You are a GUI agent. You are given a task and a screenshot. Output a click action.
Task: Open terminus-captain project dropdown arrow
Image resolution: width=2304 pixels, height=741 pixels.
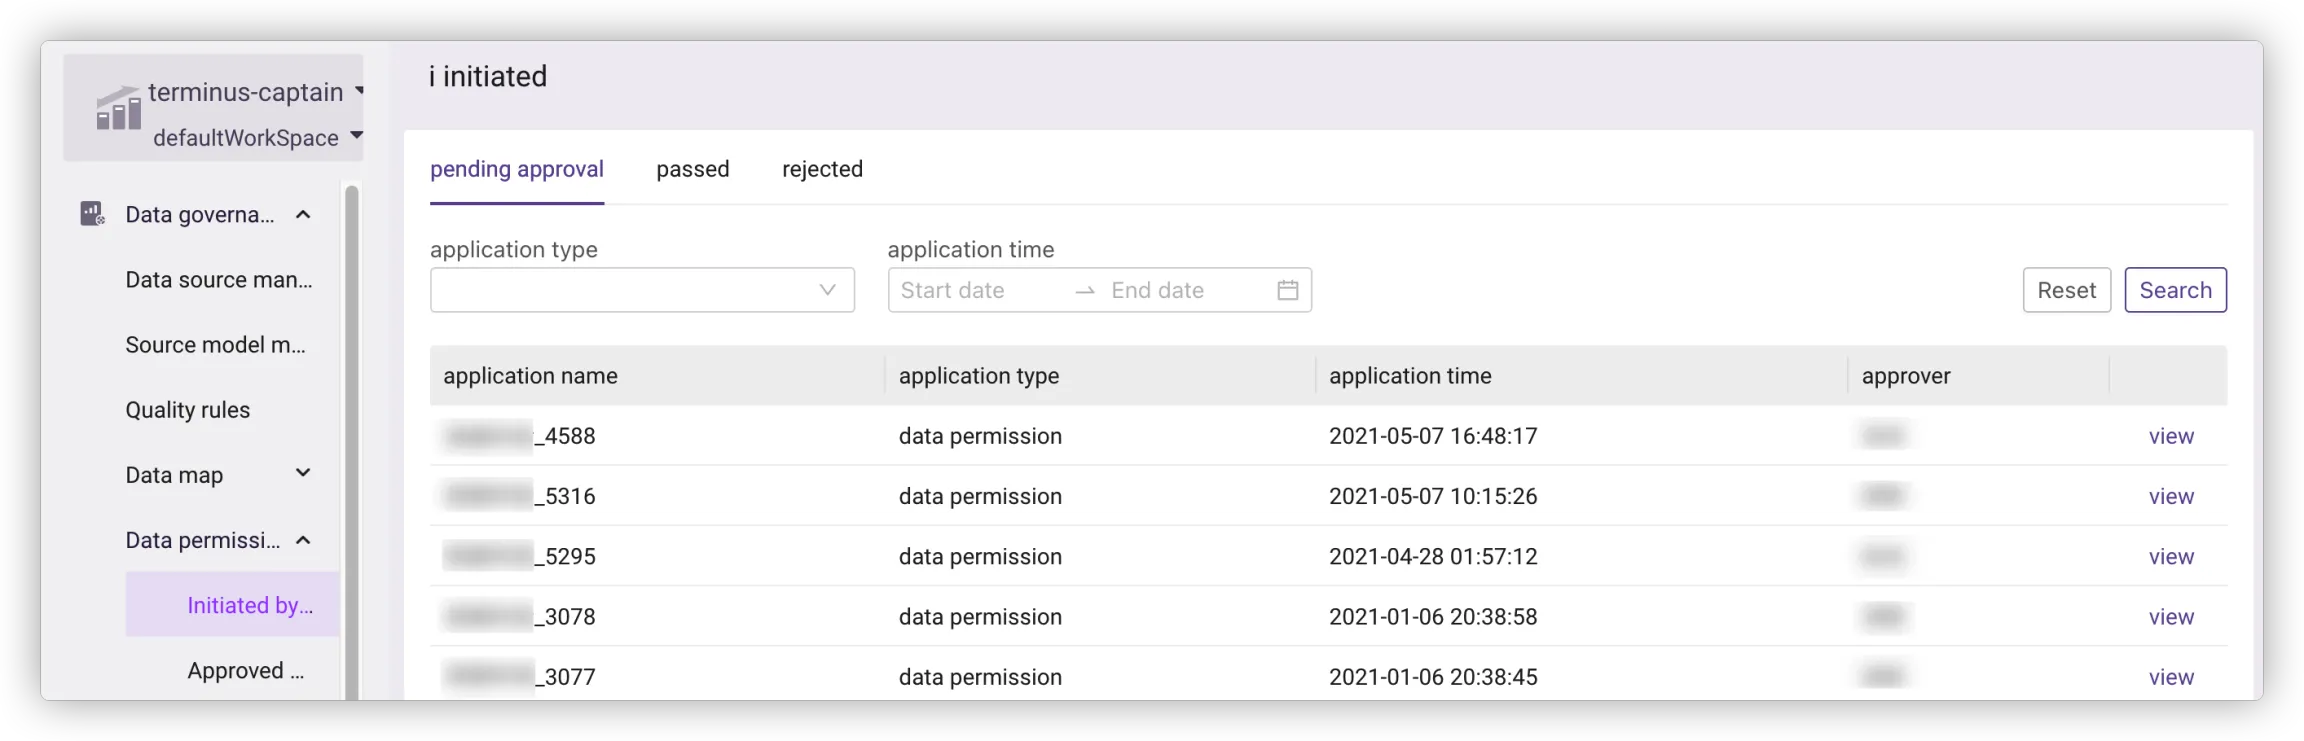[x=359, y=91]
